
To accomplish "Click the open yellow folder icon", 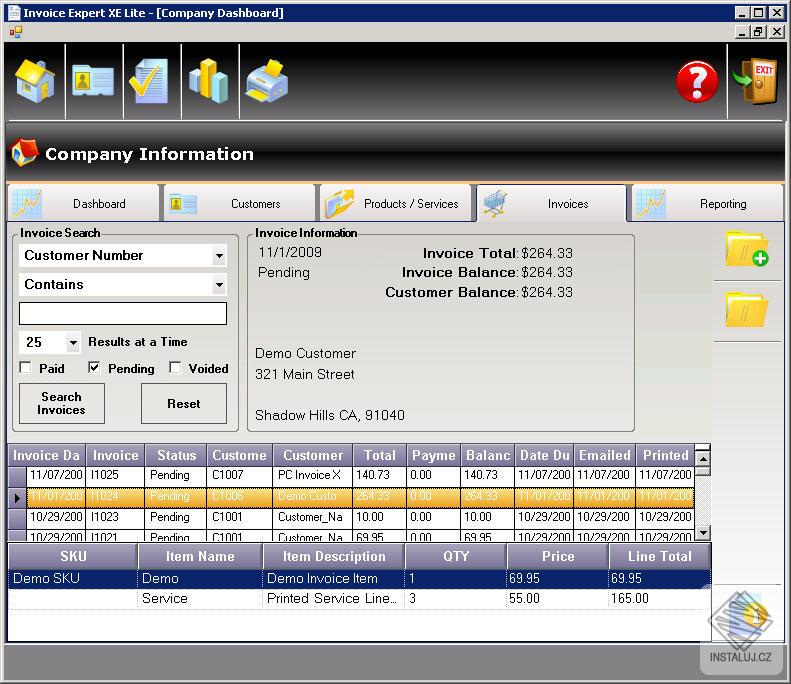I will pos(746,310).
